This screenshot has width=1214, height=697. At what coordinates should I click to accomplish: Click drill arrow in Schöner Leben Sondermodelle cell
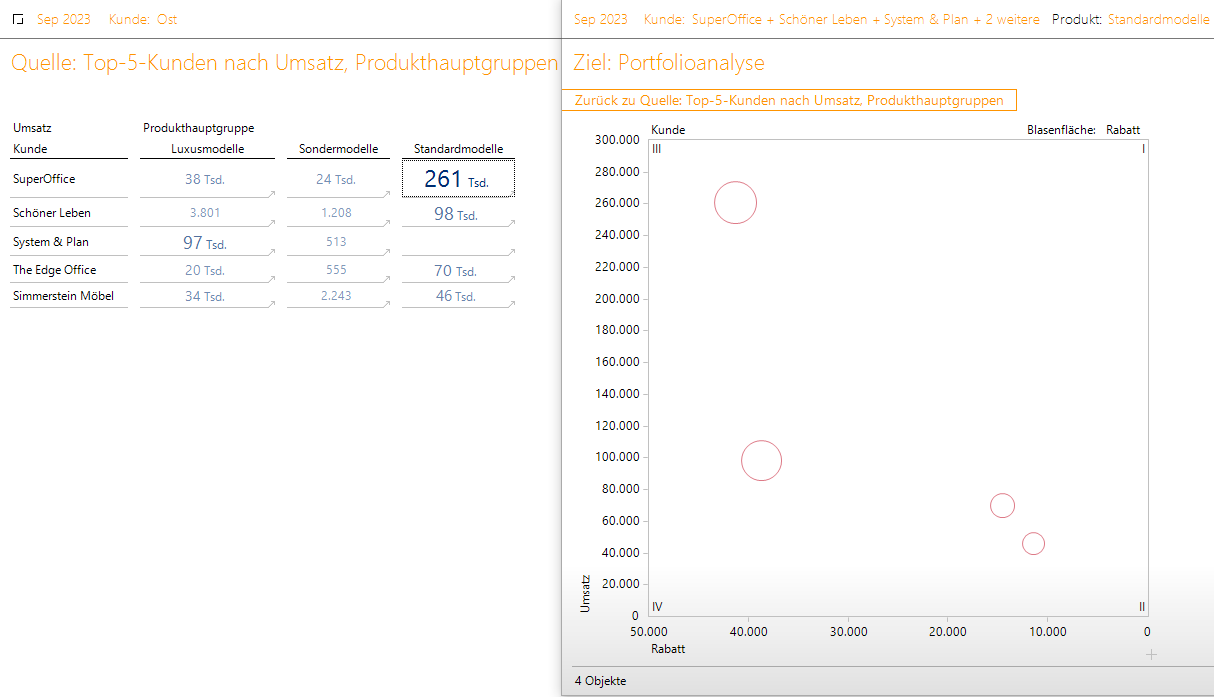[x=386, y=222]
